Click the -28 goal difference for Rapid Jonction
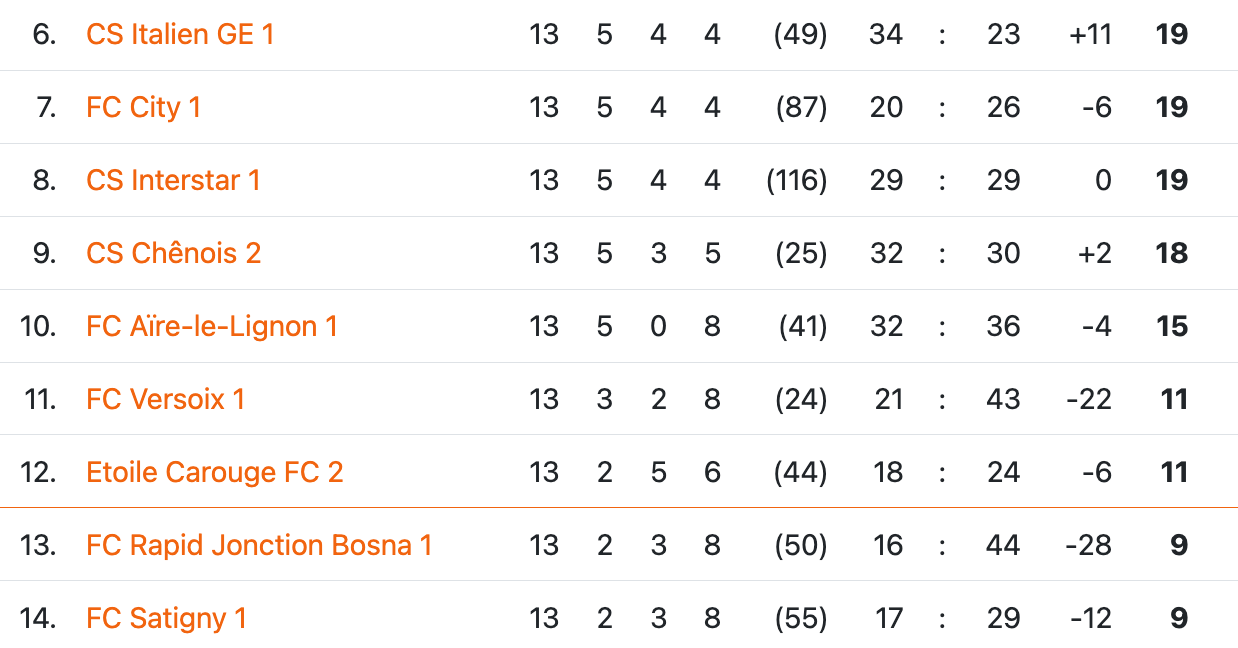Image resolution: width=1238 pixels, height=648 pixels. pos(1089,545)
